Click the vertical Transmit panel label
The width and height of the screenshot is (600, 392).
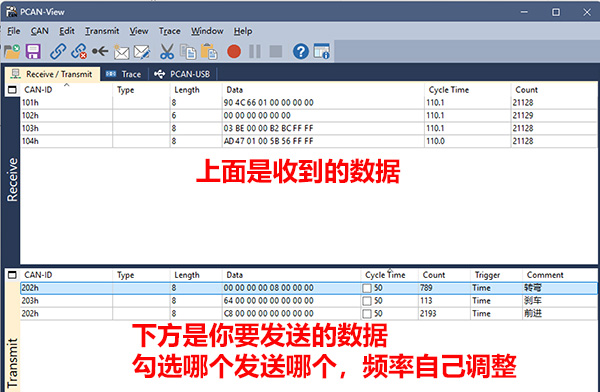[12, 363]
